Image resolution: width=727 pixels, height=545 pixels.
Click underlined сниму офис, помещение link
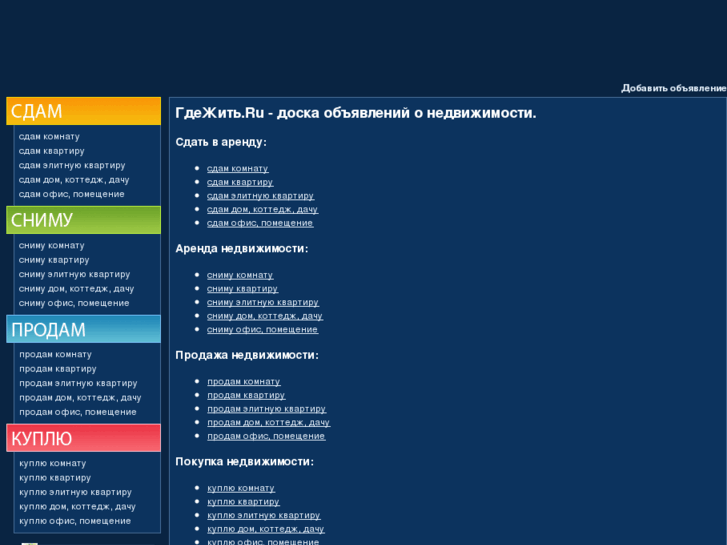coord(262,330)
